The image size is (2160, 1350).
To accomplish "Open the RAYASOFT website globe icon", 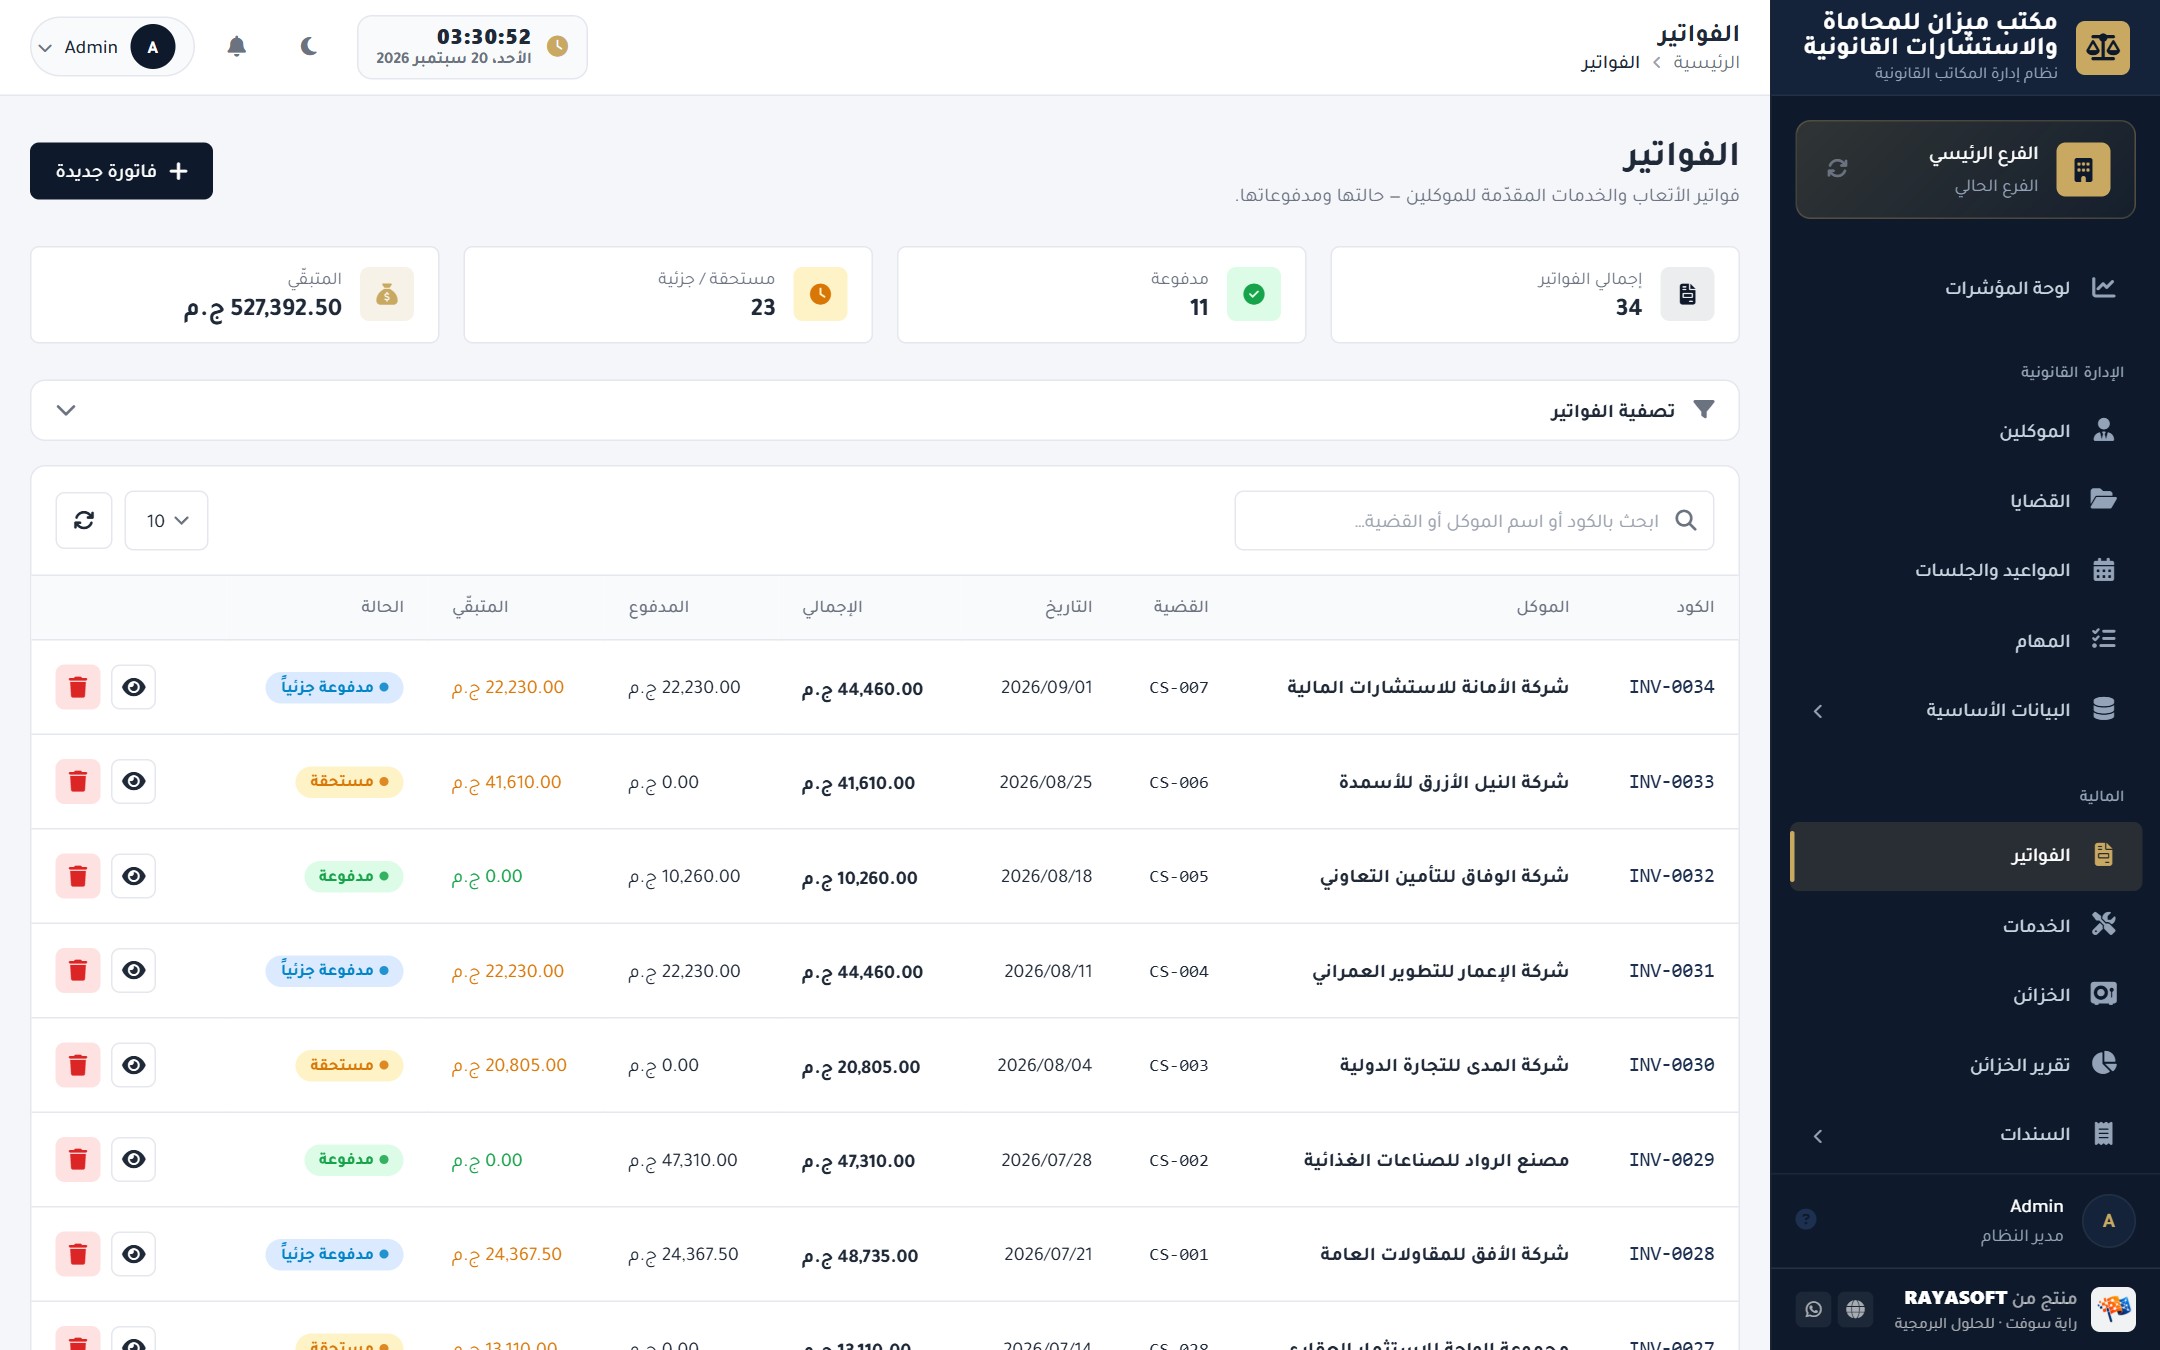I will [x=1855, y=1309].
